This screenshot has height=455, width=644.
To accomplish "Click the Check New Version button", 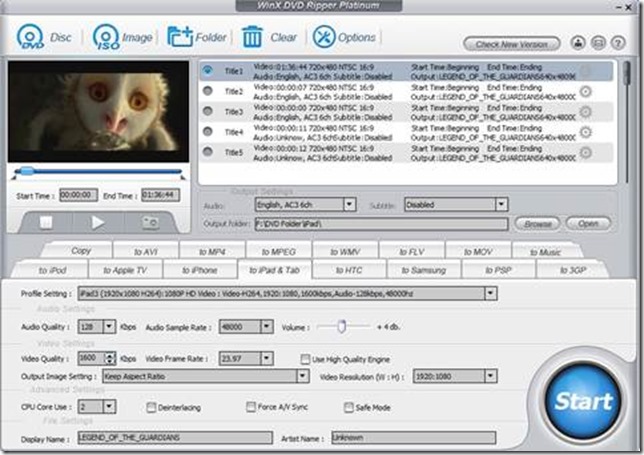I will (x=511, y=44).
